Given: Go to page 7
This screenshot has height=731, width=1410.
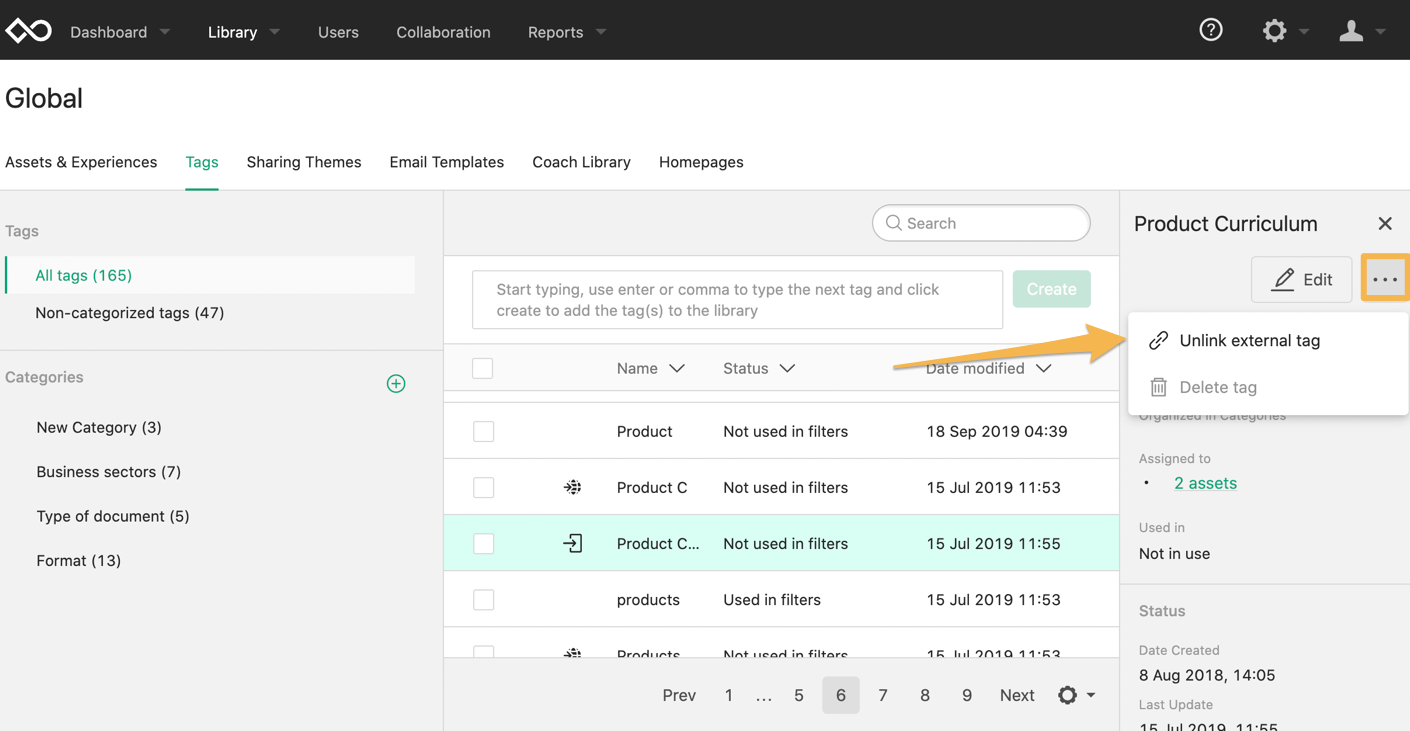Looking at the screenshot, I should pos(883,695).
